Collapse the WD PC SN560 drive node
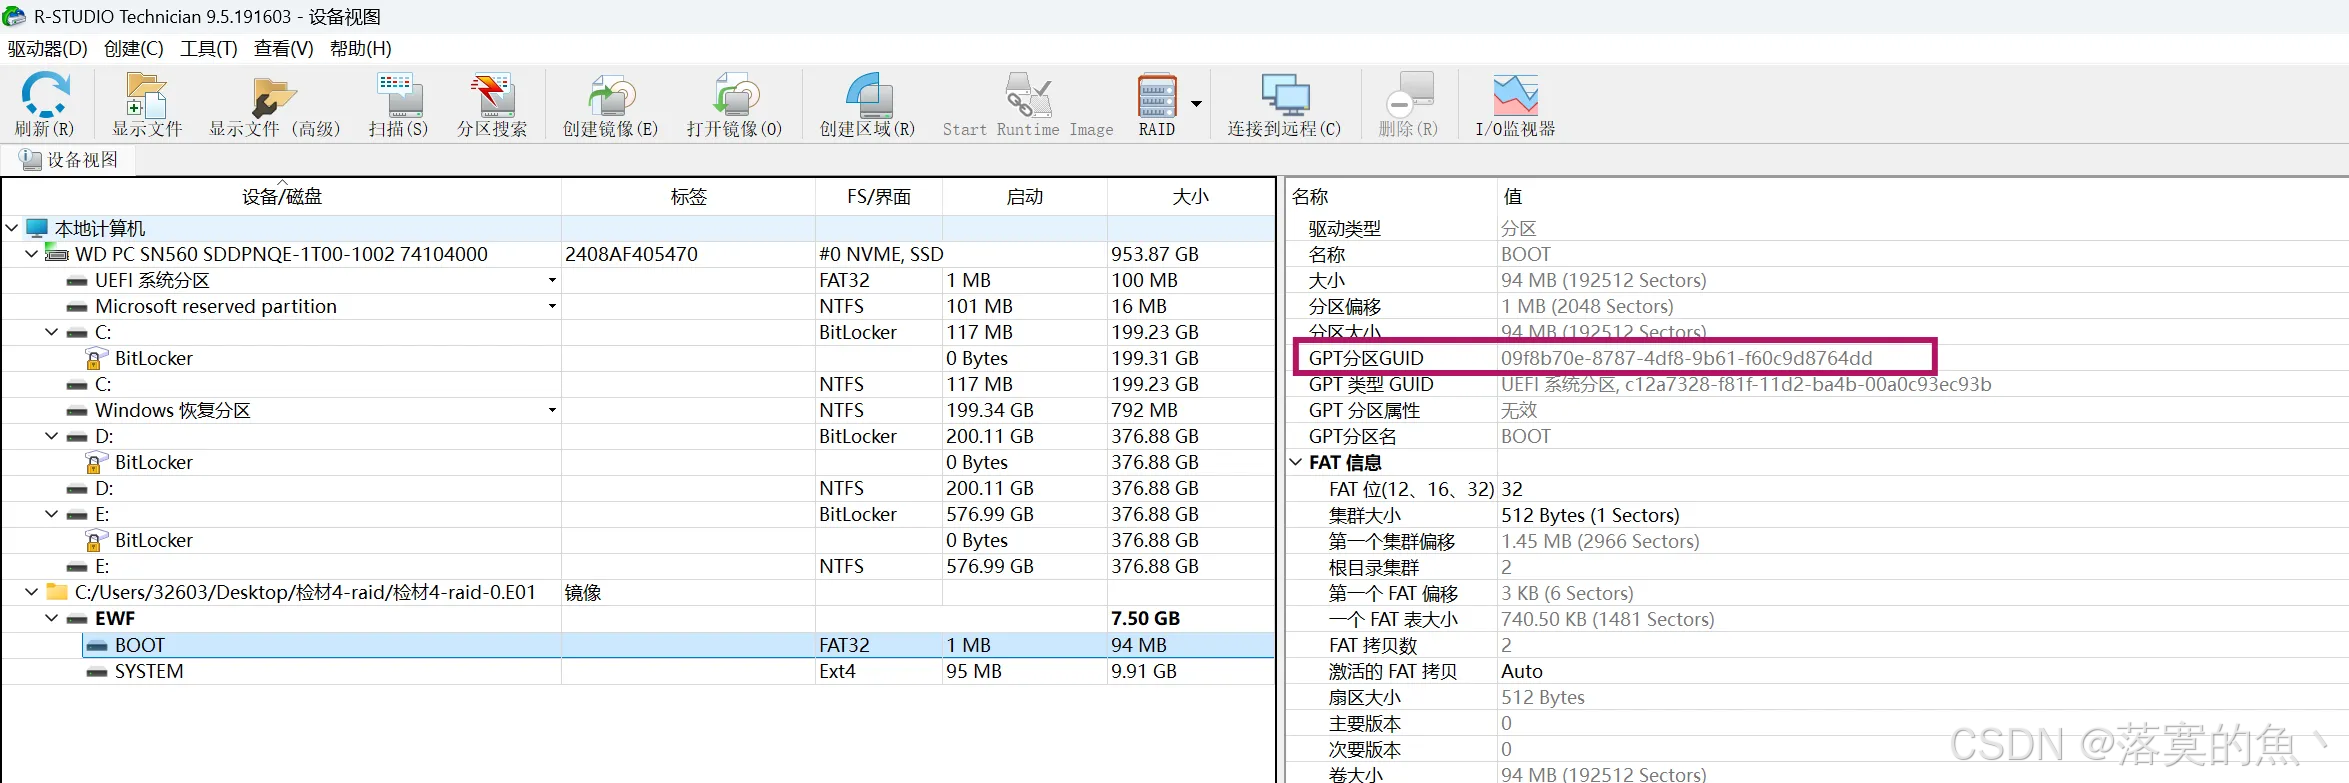 coord(32,254)
